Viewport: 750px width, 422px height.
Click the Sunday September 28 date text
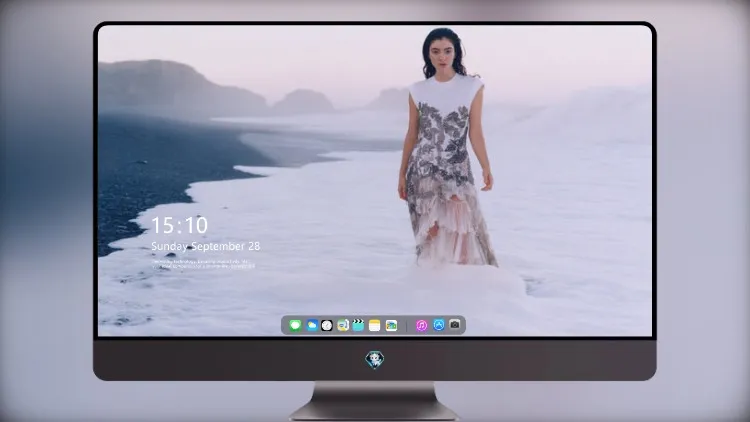206,246
